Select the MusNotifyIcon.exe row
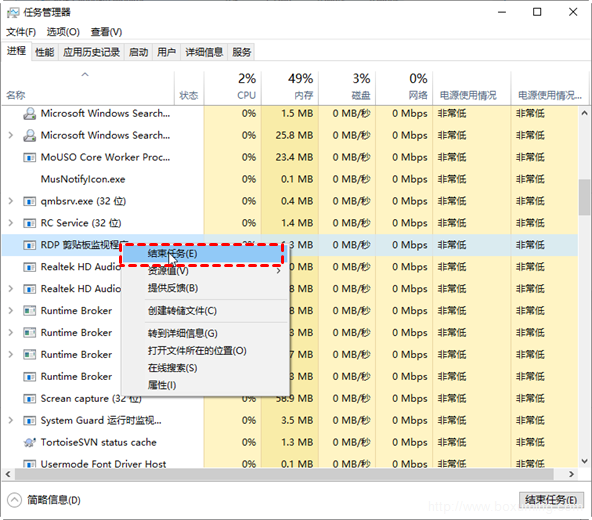Screen dimensions: 592x520 pyautogui.click(x=290, y=179)
